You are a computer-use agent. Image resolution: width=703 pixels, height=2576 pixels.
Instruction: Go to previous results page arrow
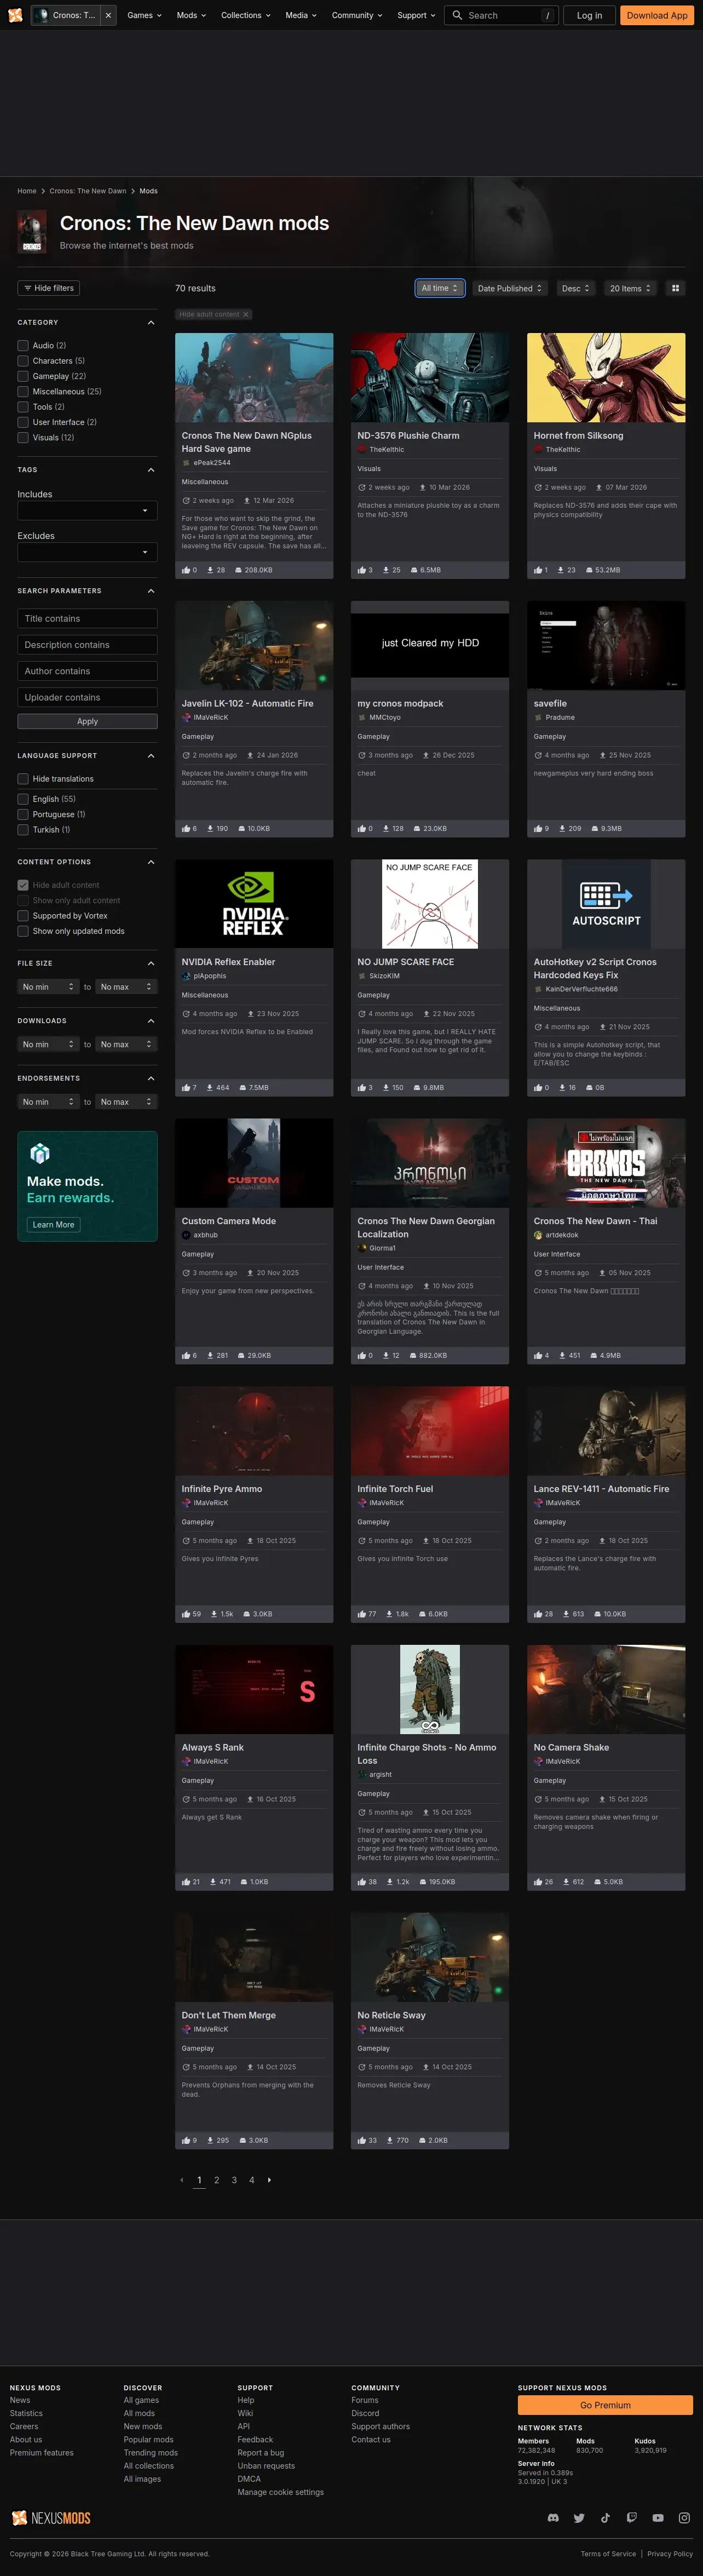point(181,2180)
